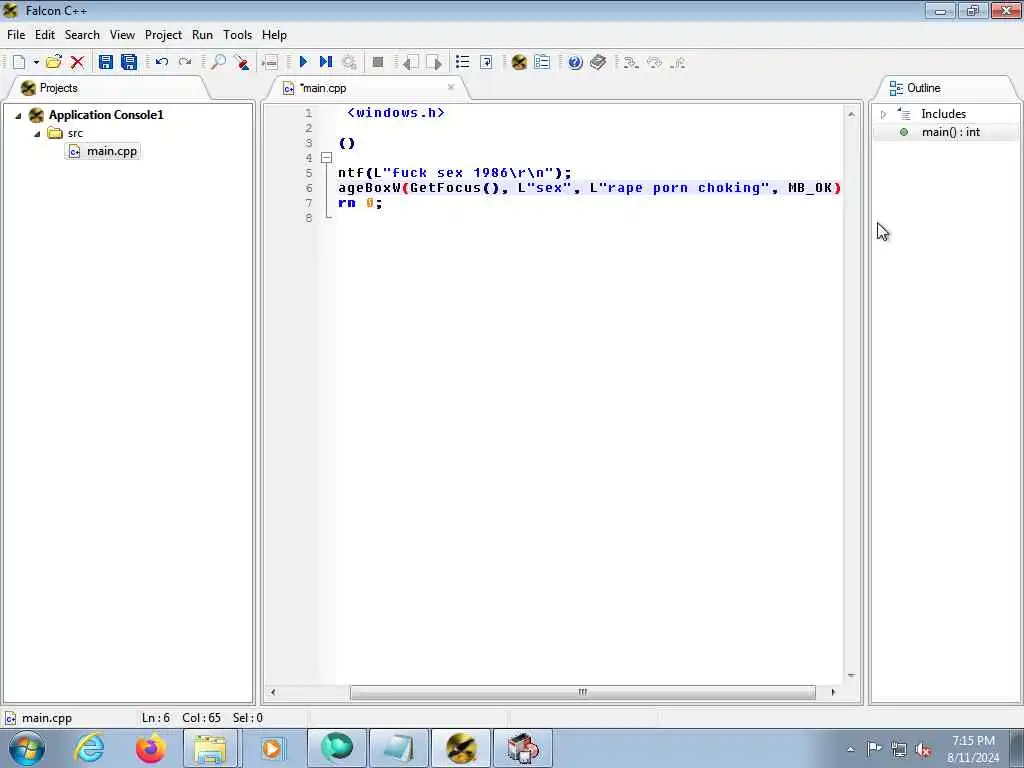This screenshot has height=768, width=1024.
Task: Click the books documentation icon
Action: [x=598, y=62]
